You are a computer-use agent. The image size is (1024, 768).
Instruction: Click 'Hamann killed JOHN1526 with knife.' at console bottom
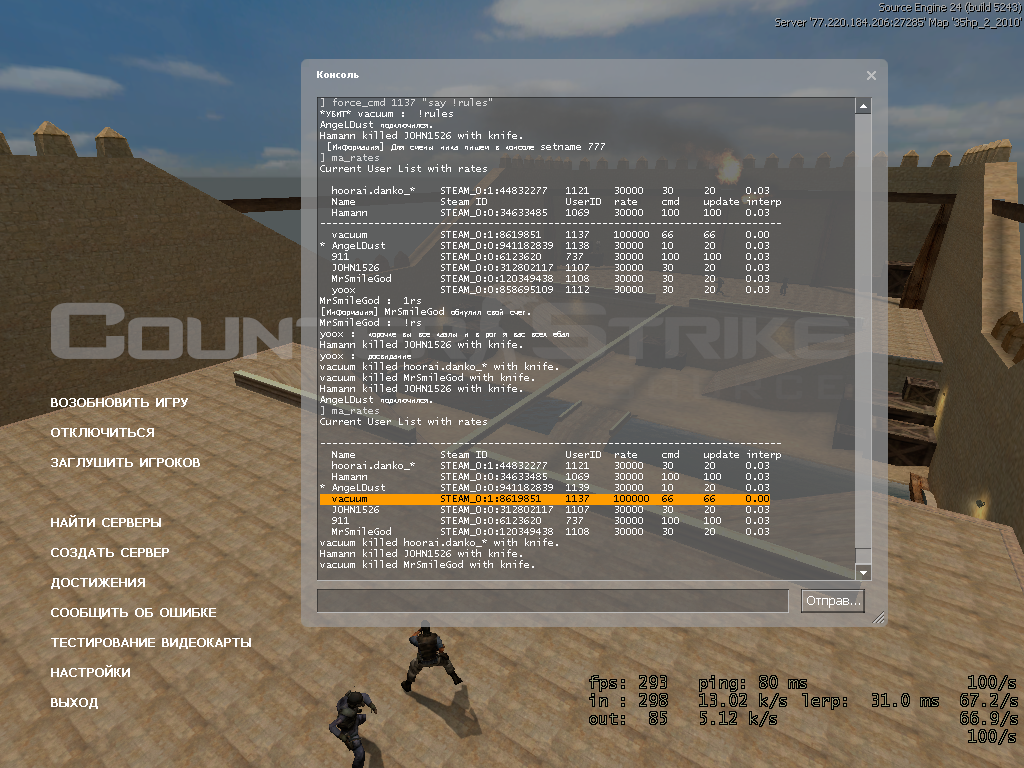421,554
